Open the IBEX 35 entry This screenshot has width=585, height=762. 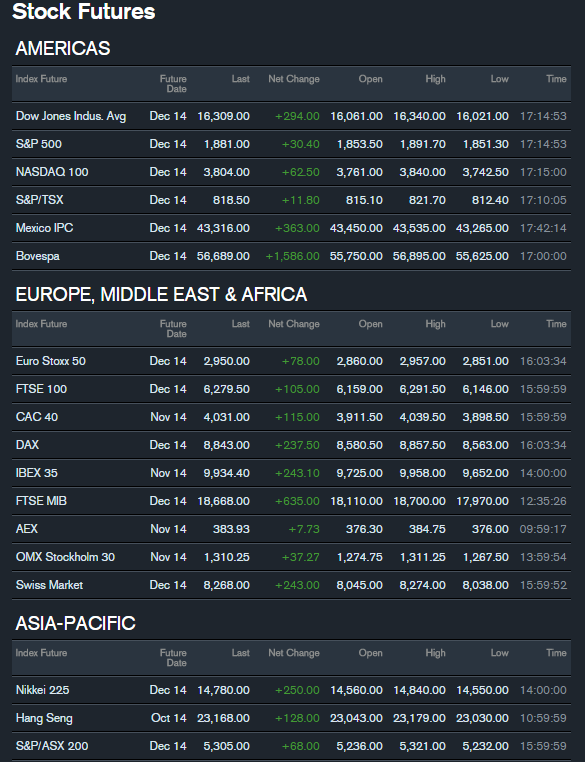[x=36, y=473]
